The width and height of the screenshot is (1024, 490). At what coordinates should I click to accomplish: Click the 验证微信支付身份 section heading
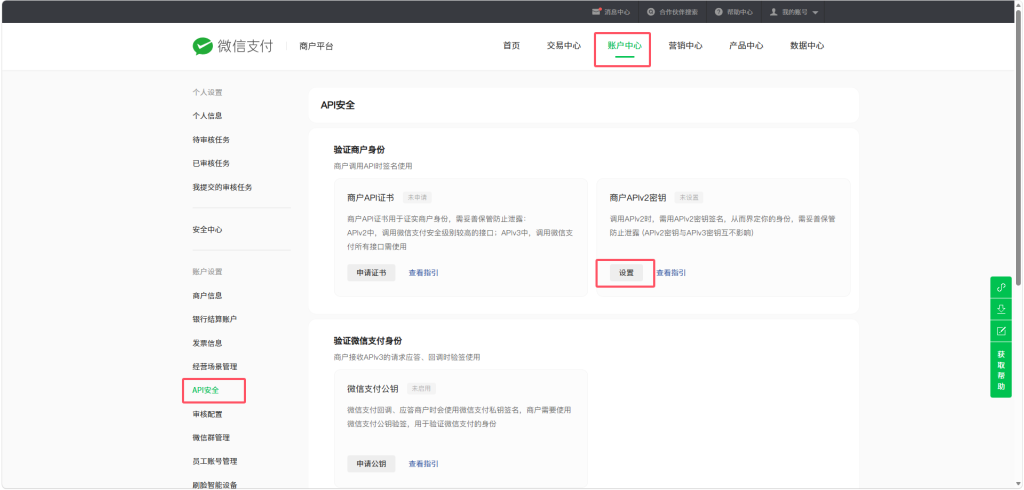(x=368, y=341)
